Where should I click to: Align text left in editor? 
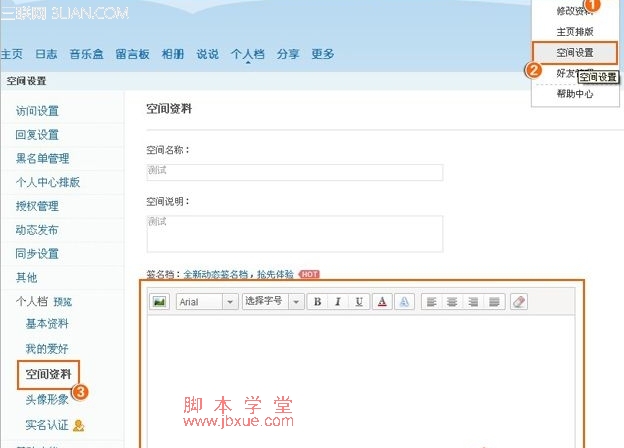click(431, 302)
